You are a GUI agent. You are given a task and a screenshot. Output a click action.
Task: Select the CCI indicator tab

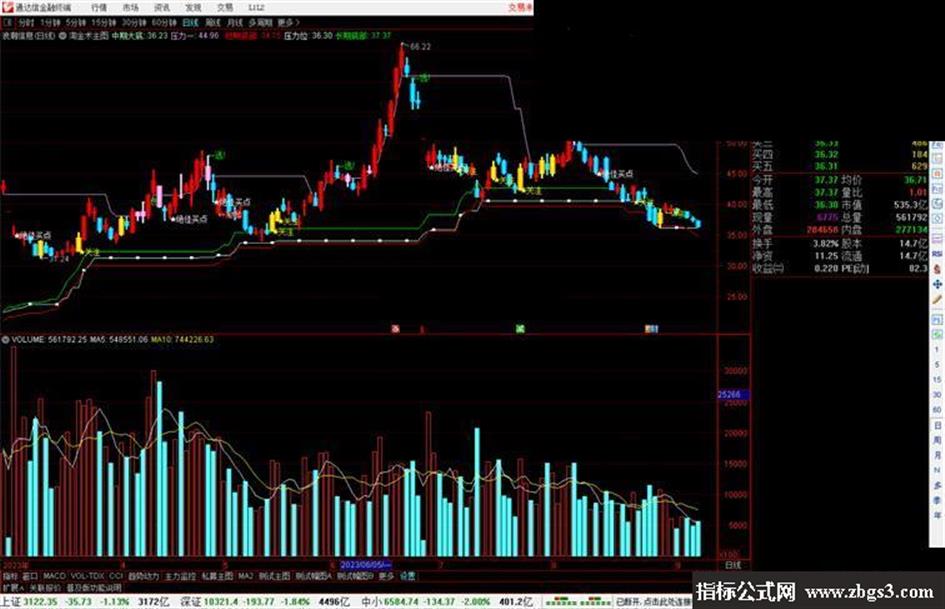point(116,576)
